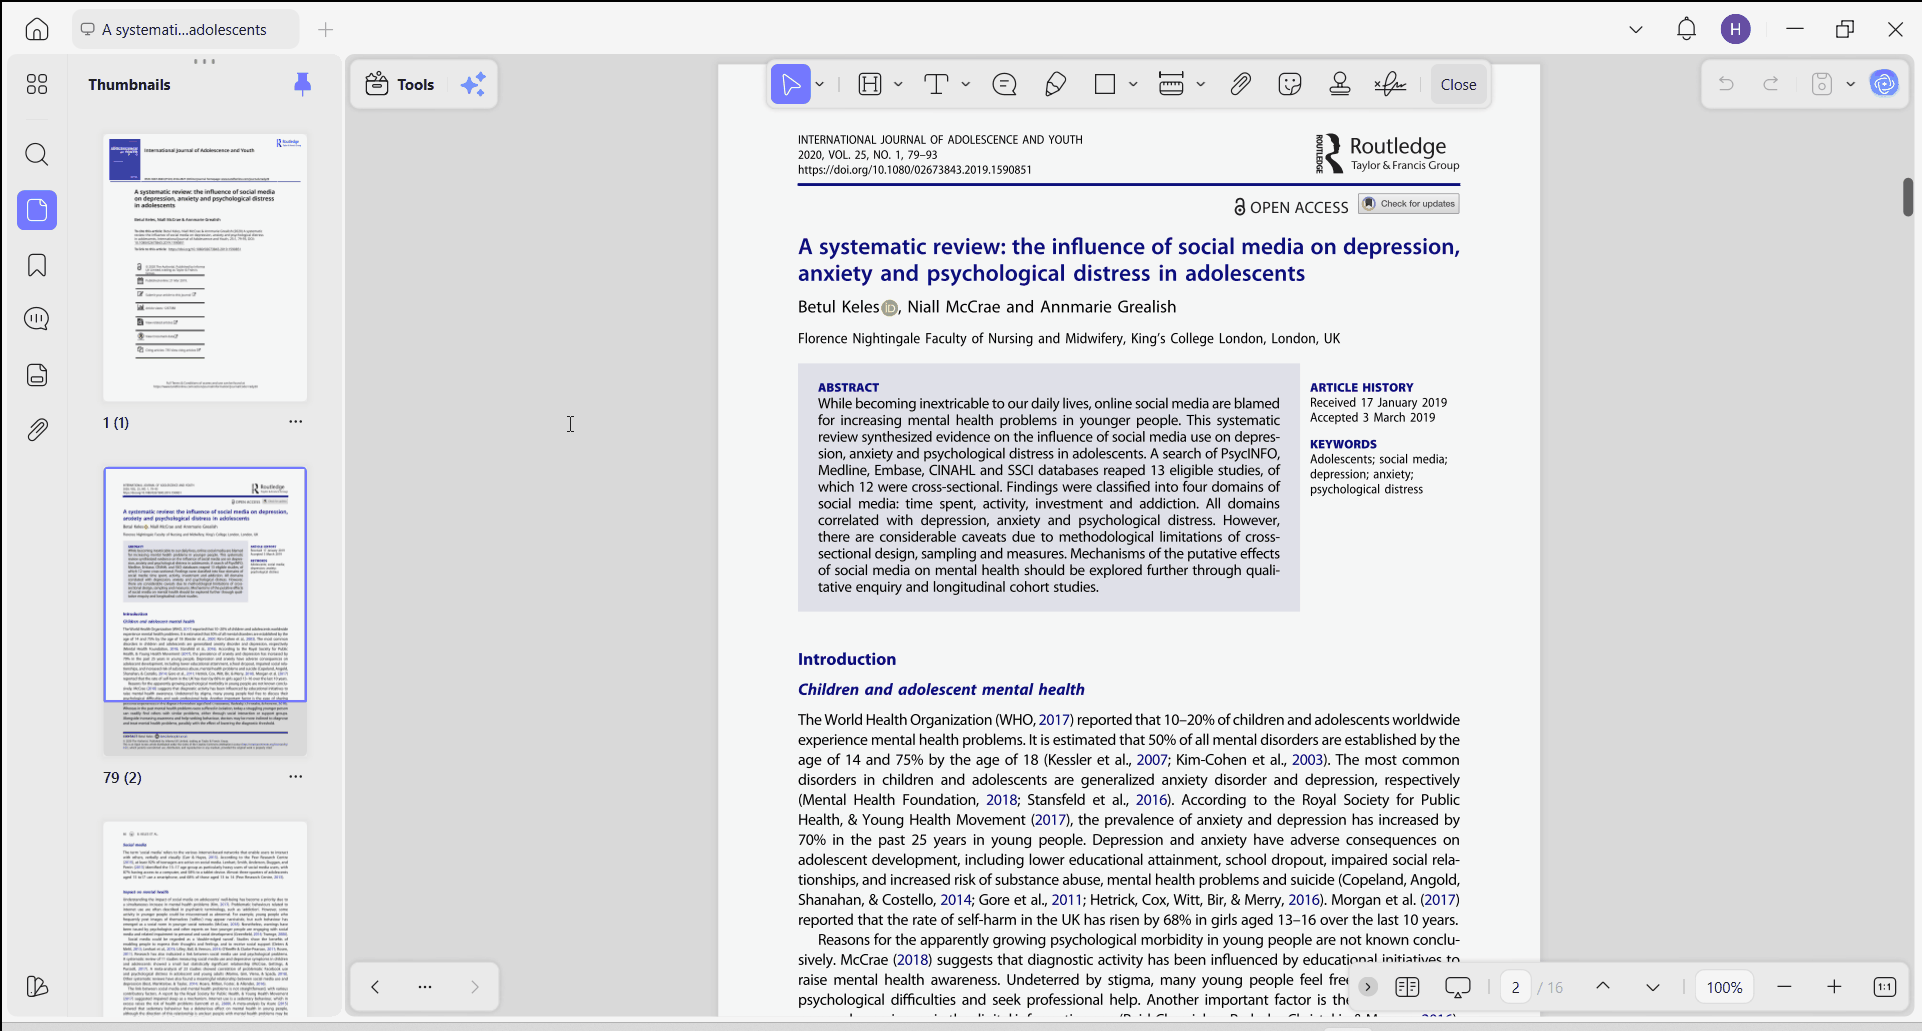Open more options for thumbnail 1 (1)
This screenshot has height=1031, width=1922.
click(x=296, y=422)
